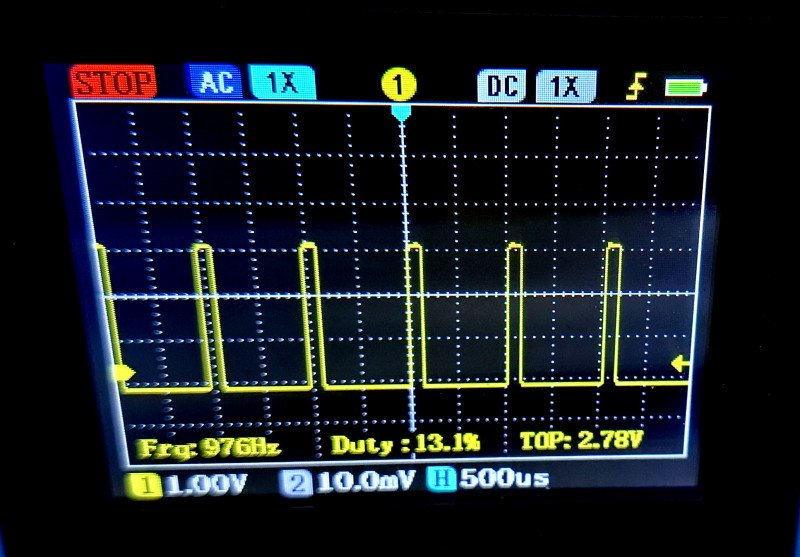Click the rising edge trigger icon
Screen dimensions: 800x557
[x=635, y=88]
